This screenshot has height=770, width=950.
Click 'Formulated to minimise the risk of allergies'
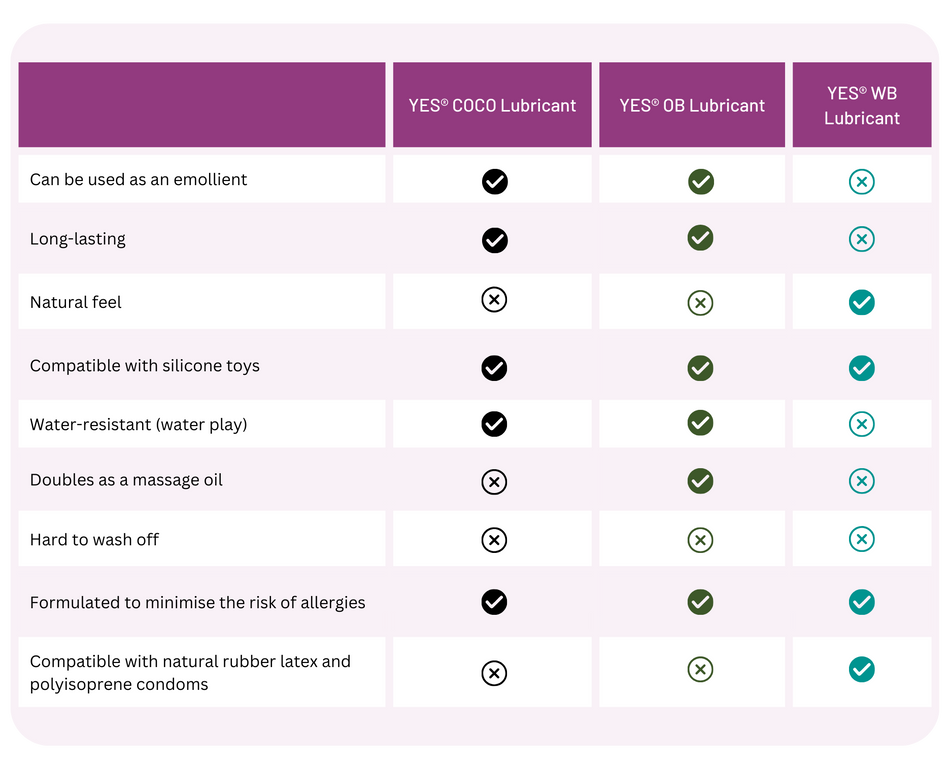pos(198,602)
